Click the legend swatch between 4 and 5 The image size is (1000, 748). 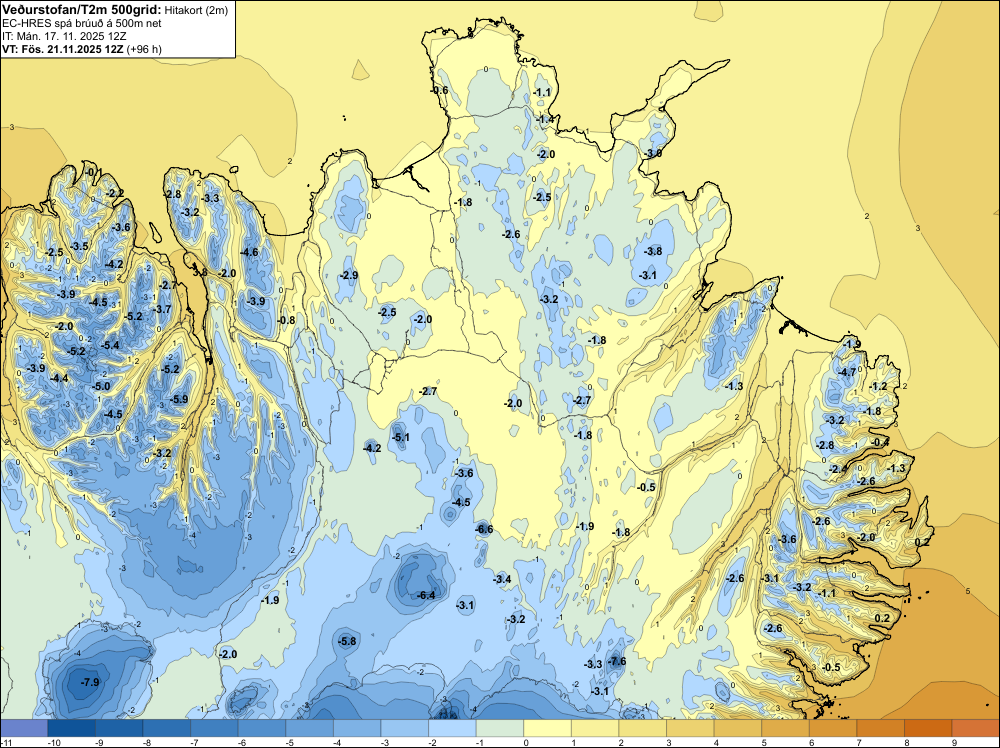738,728
